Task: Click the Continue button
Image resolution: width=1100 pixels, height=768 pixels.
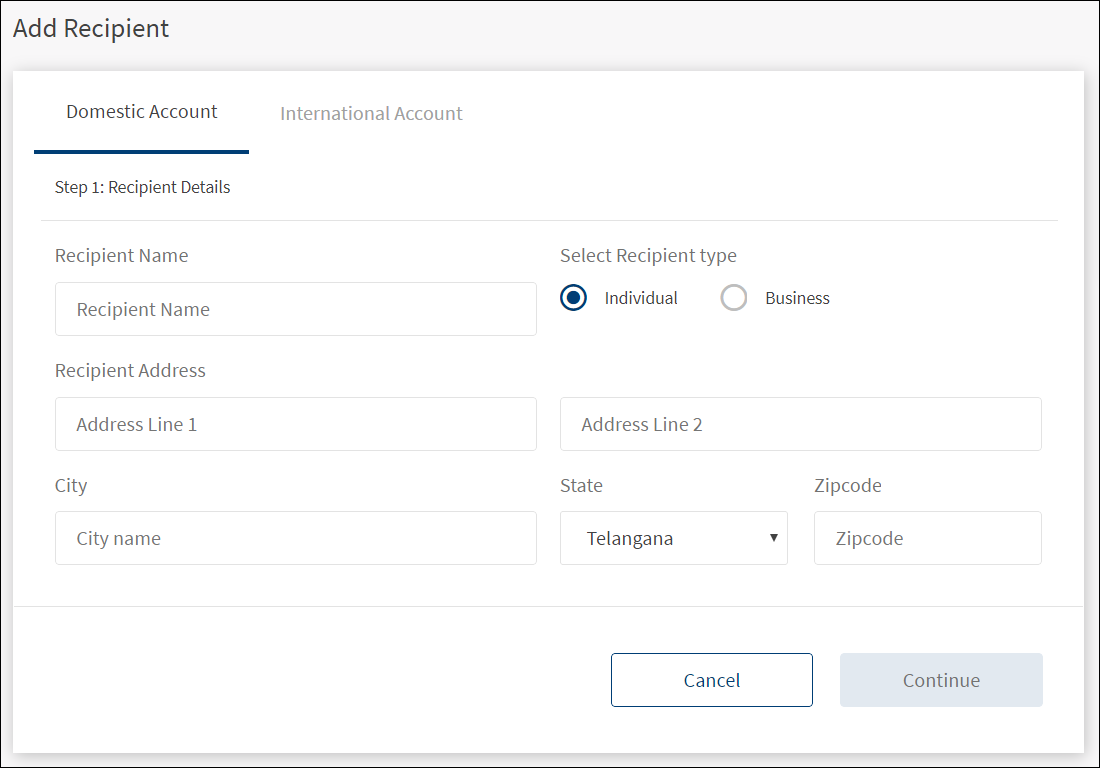Action: (x=941, y=680)
